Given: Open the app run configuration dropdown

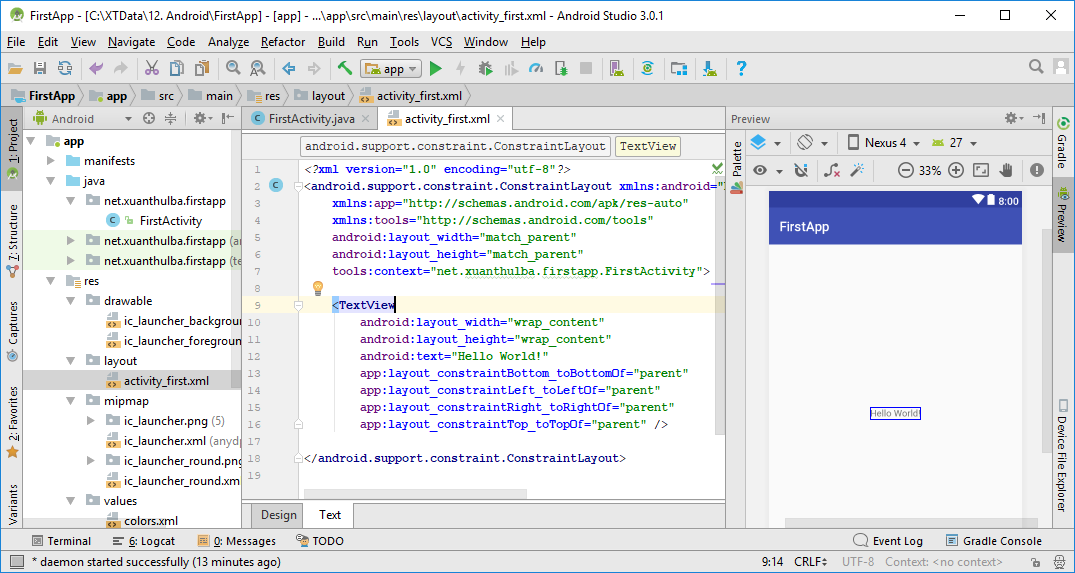Looking at the screenshot, I should [391, 69].
